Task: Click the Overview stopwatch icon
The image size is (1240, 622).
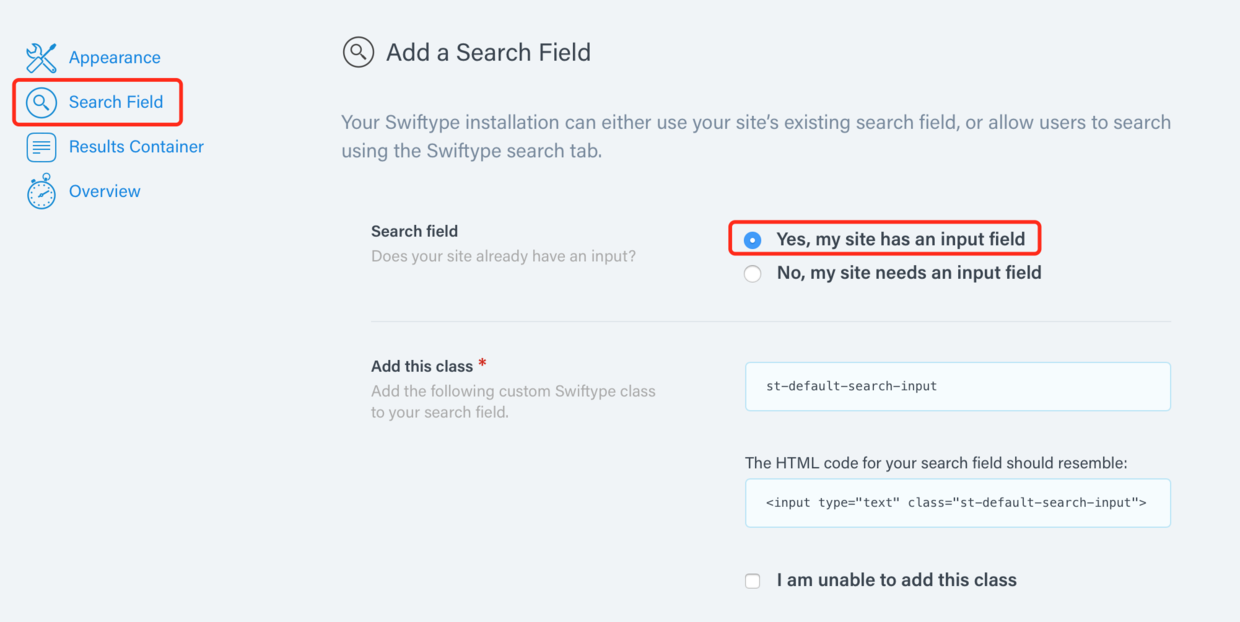Action: (41, 191)
